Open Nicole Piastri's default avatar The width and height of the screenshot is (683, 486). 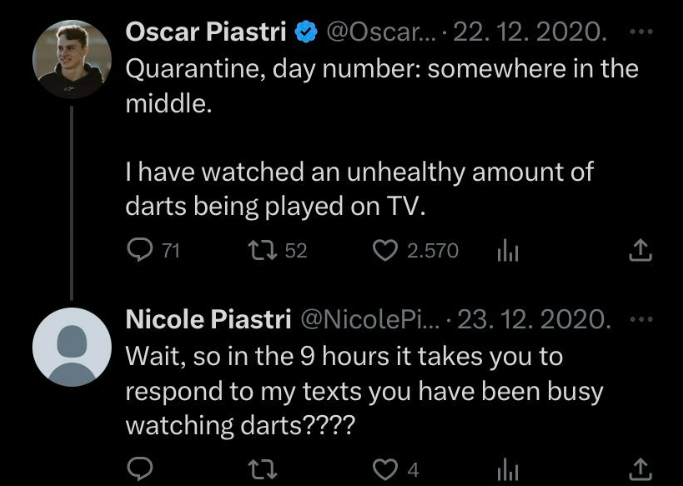tap(72, 347)
